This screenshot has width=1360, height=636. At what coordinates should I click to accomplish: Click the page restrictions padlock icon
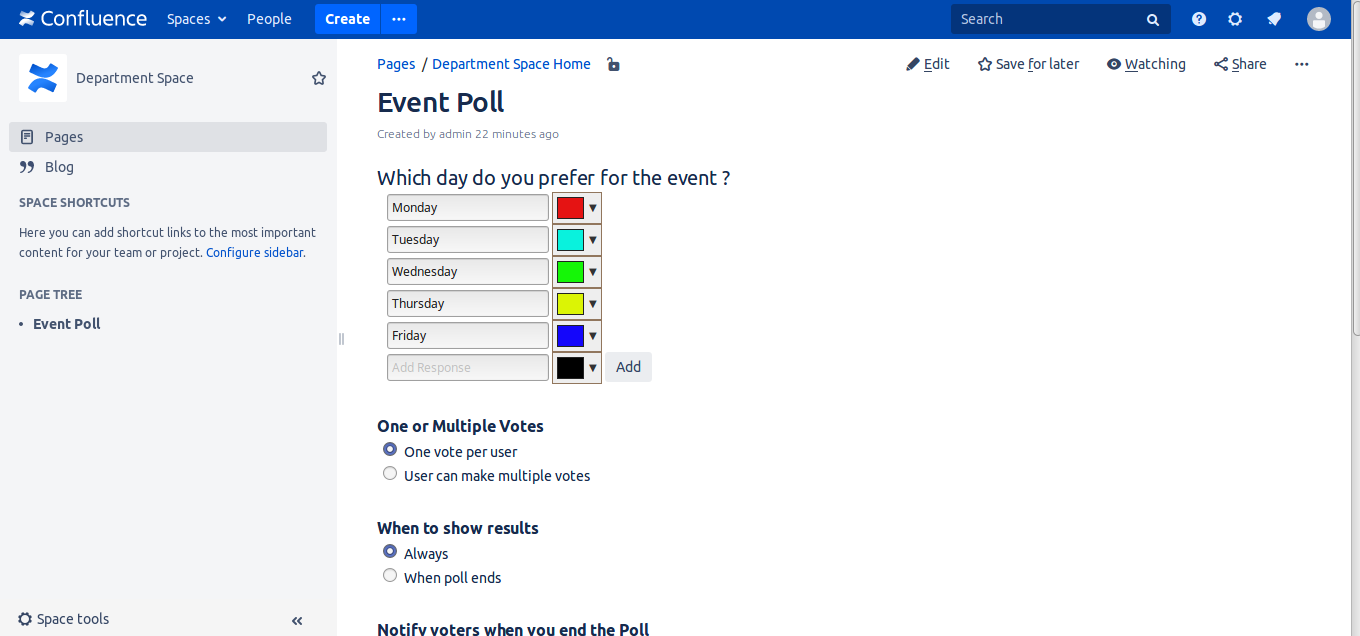613,65
